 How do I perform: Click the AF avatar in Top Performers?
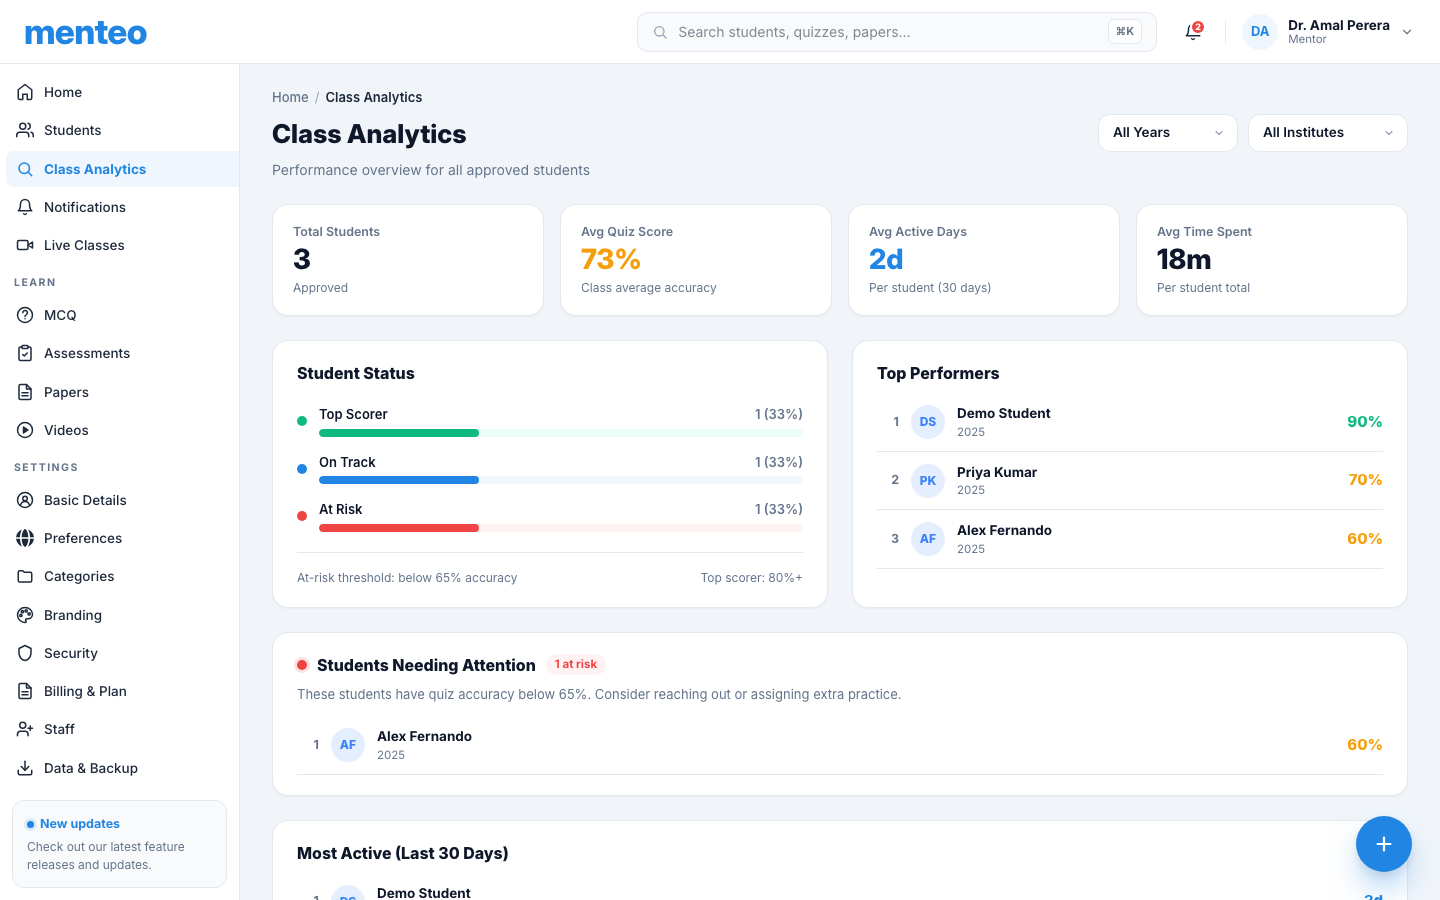click(928, 539)
